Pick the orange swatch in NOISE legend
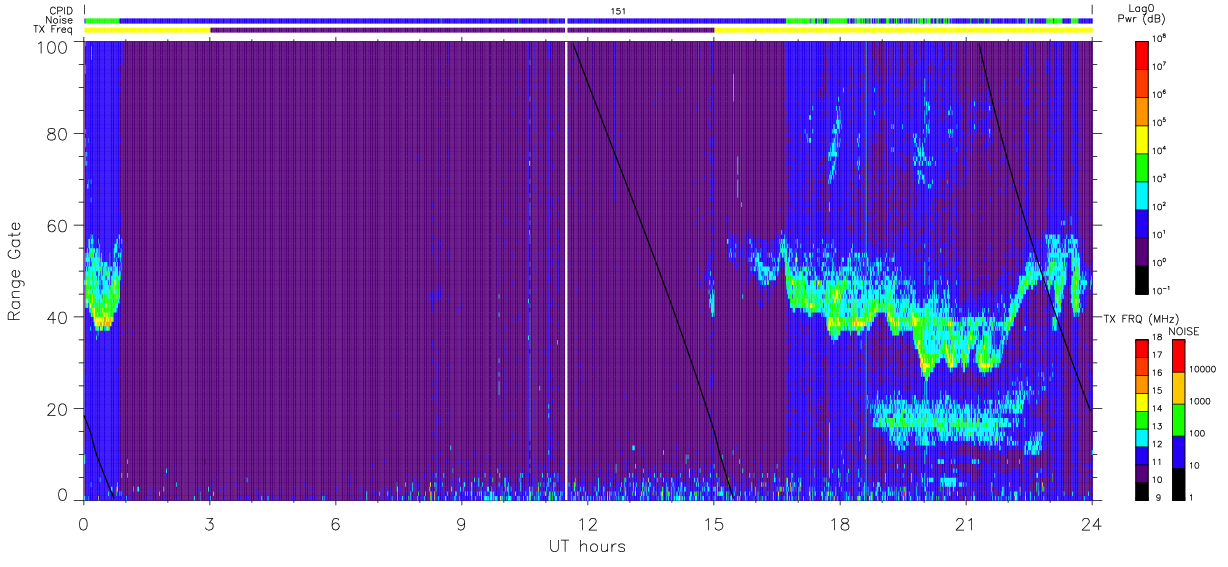This screenshot has height=567, width=1228. (1178, 388)
